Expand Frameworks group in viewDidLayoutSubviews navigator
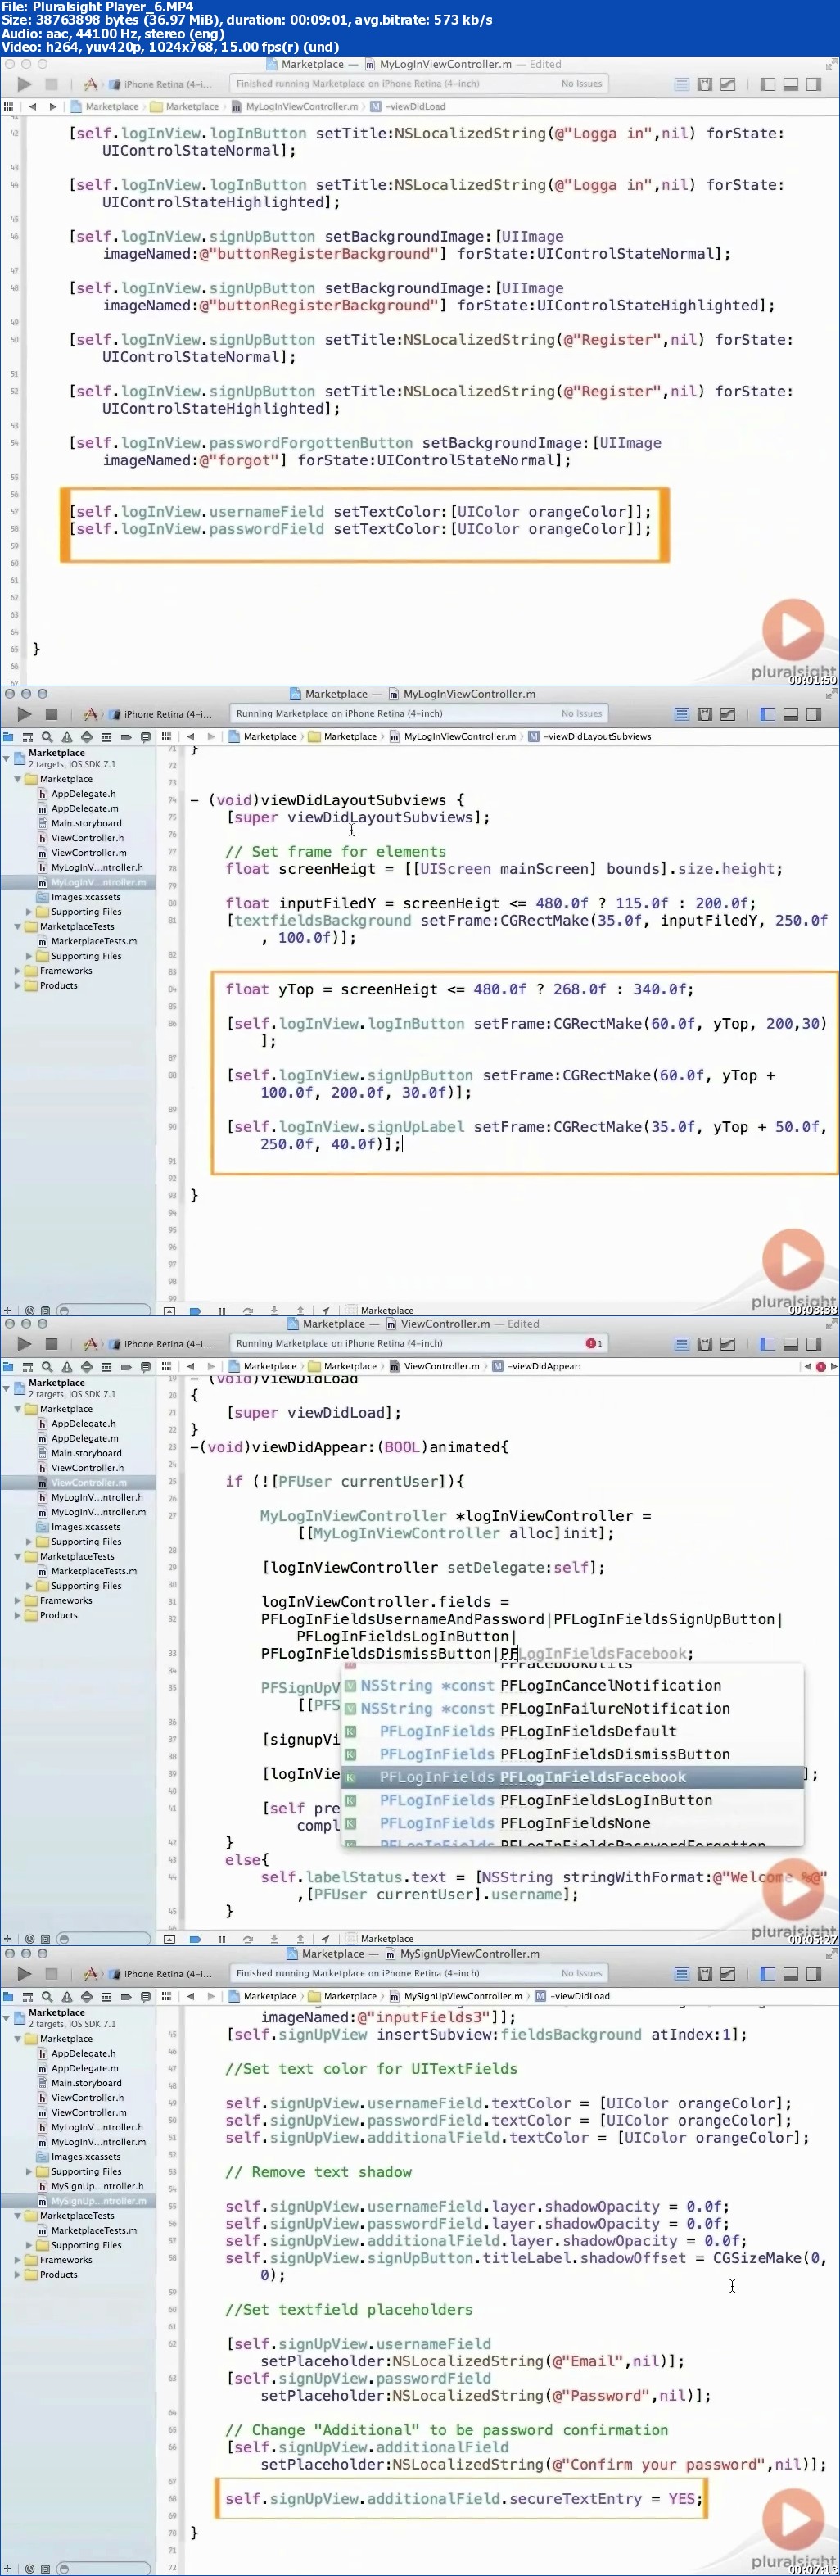Viewport: 840px width, 2576px height. pyautogui.click(x=17, y=971)
